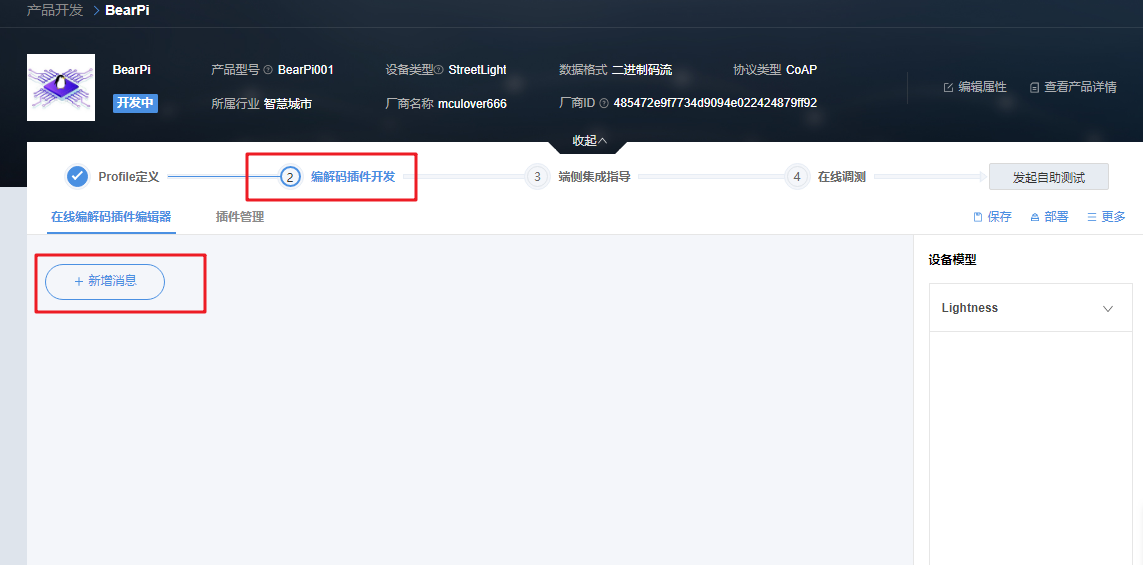This screenshot has height=565, width=1143.
Task: Click the step 4 circle icon
Action: 797,176
